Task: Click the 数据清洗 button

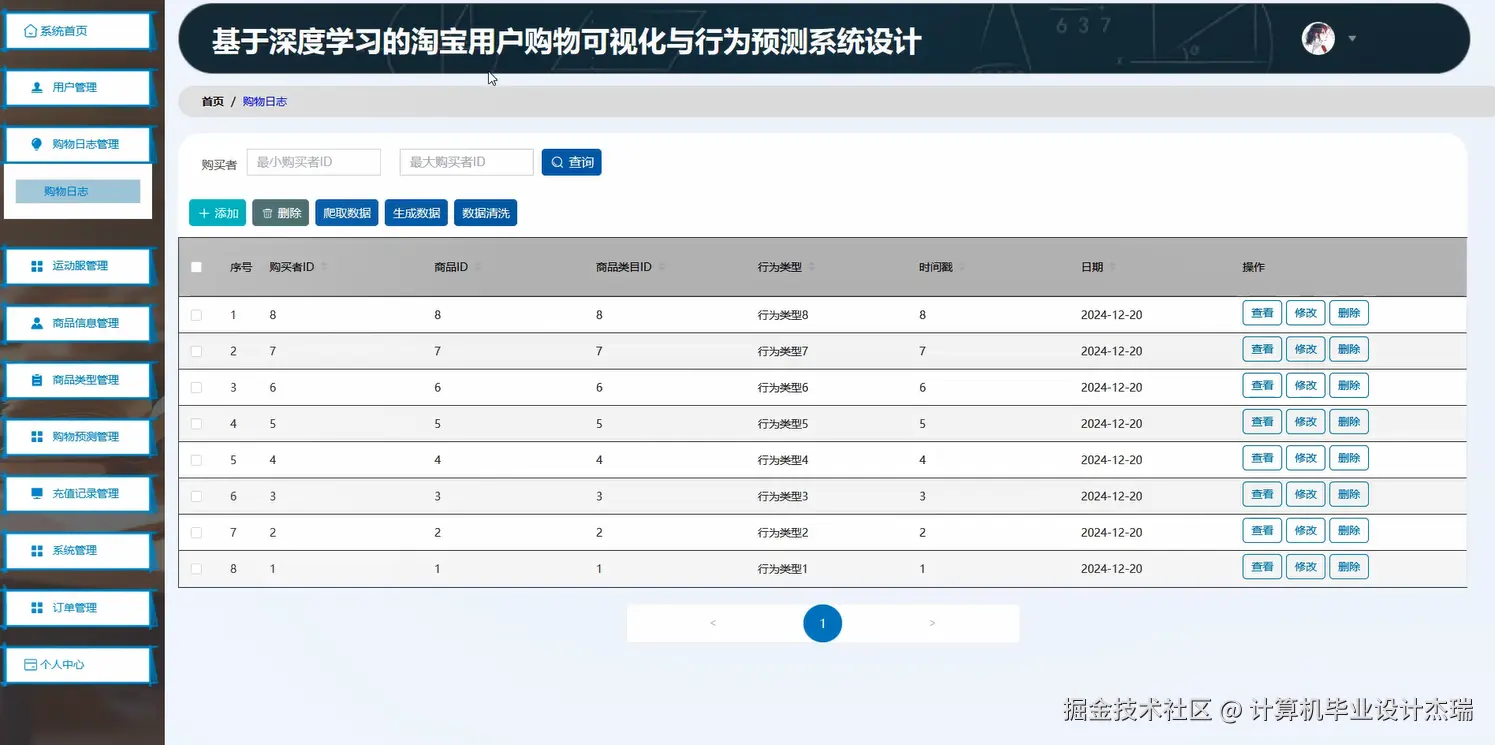Action: 485,213
